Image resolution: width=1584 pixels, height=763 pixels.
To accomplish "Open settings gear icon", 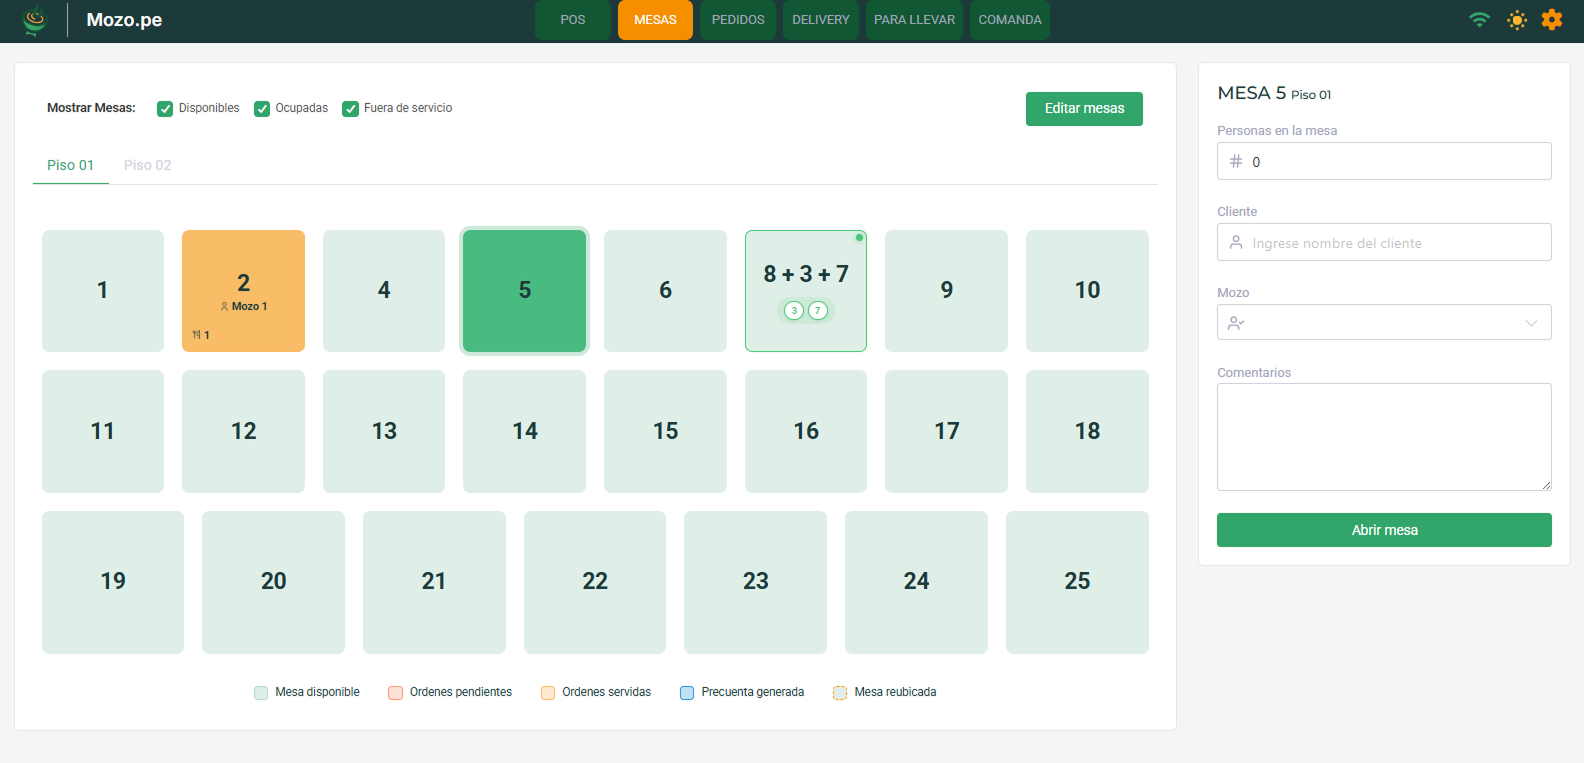I will click(1552, 20).
